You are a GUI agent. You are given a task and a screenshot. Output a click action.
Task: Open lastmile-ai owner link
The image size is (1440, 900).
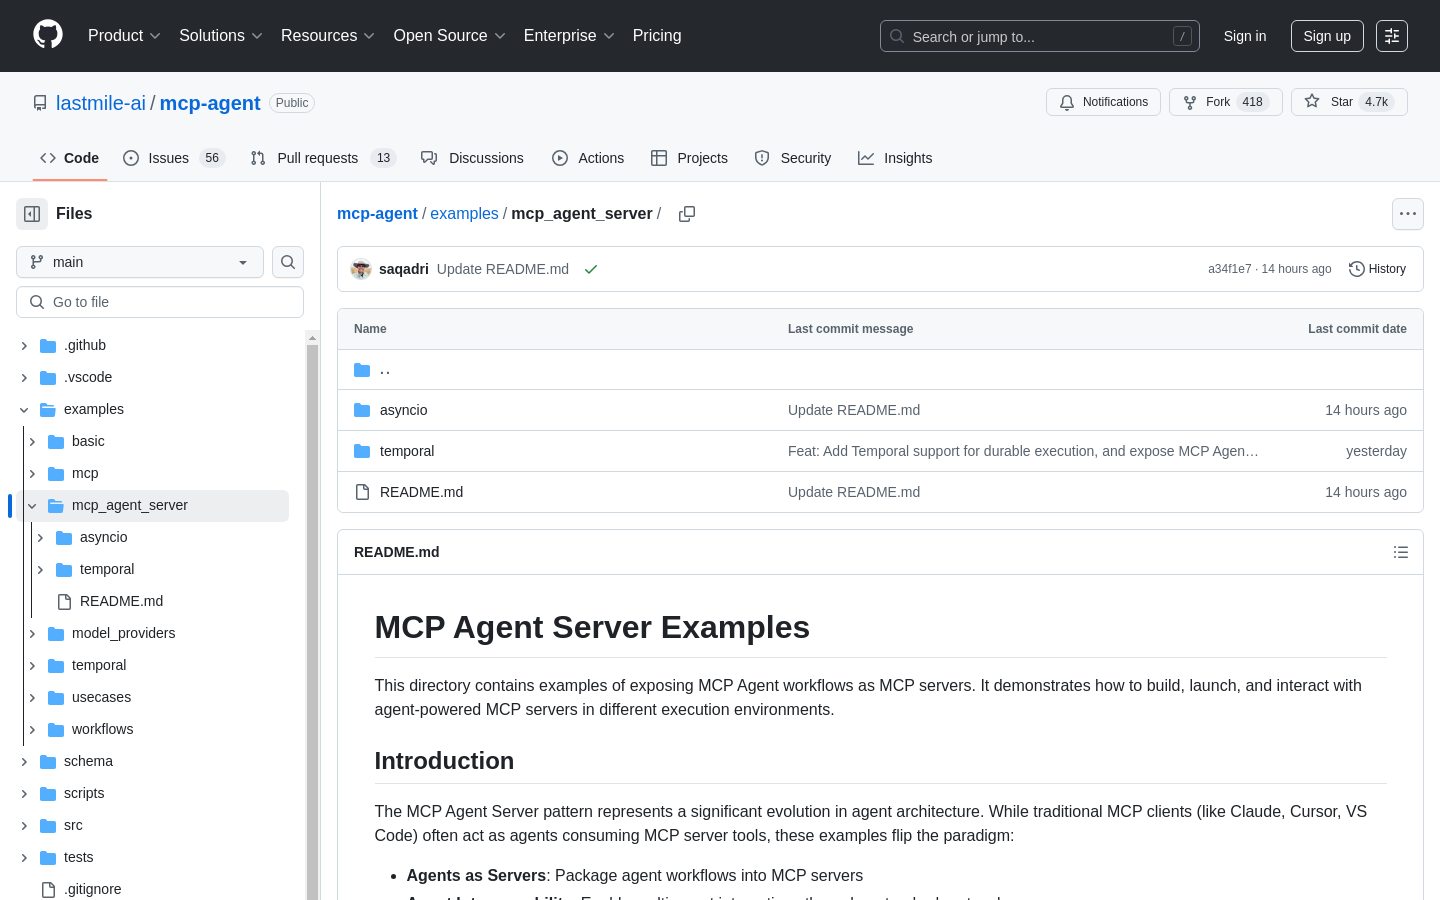click(101, 103)
